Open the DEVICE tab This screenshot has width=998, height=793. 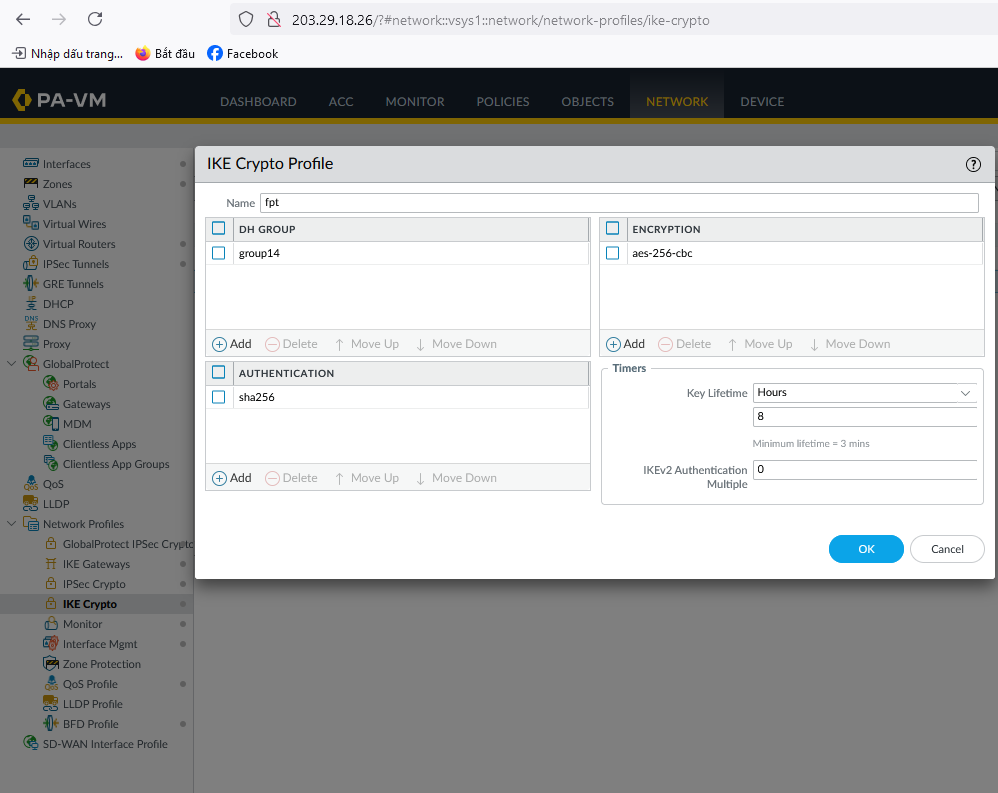pos(762,101)
